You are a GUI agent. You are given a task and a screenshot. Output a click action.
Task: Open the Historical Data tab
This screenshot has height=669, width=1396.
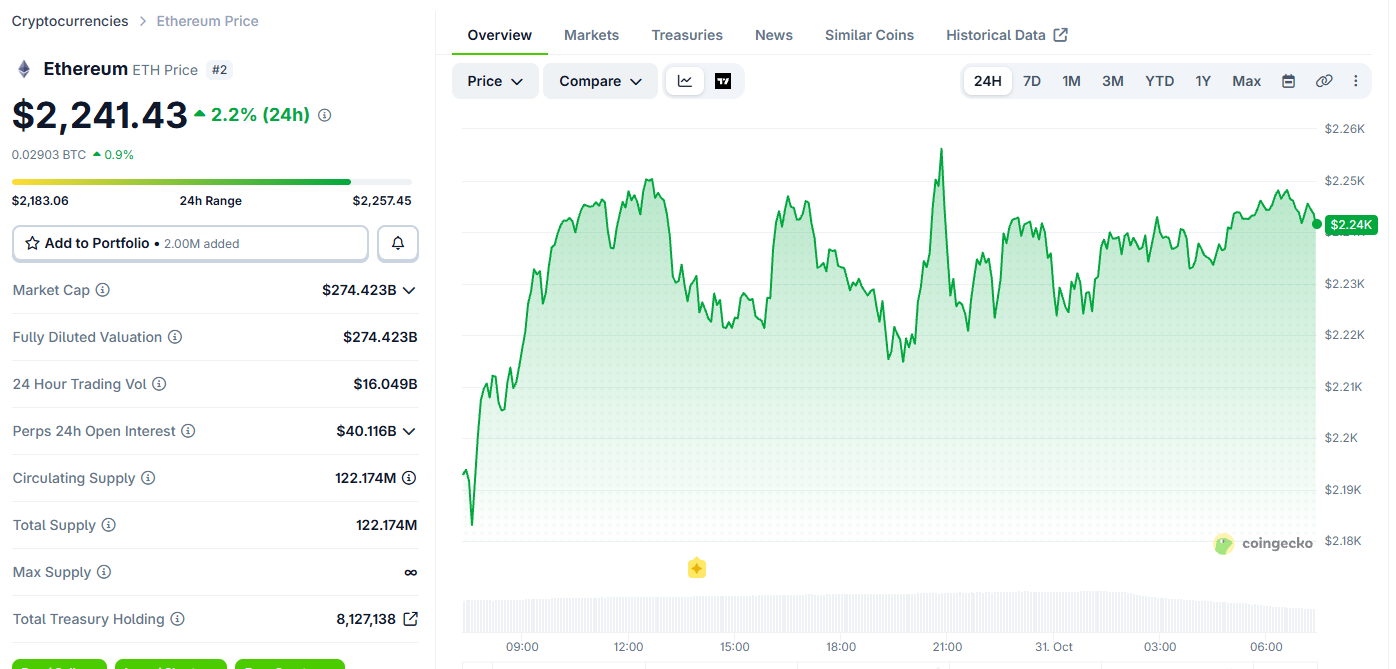click(x=1007, y=35)
